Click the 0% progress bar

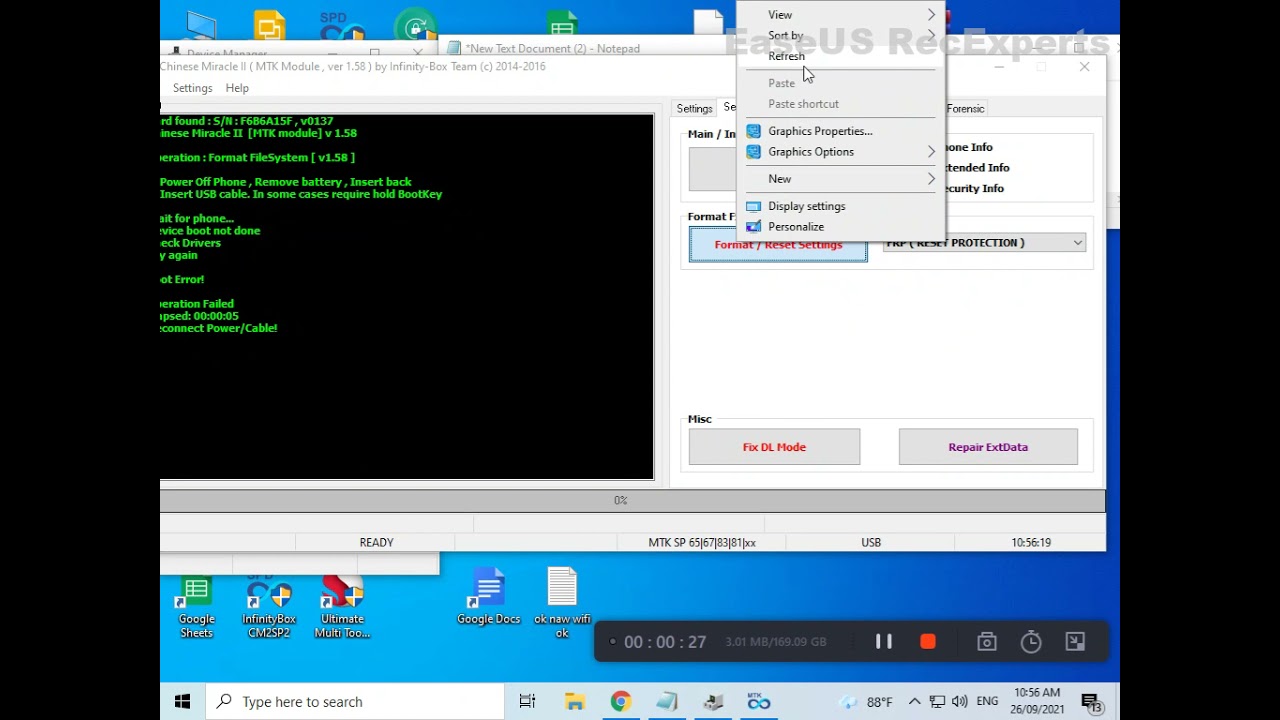632,500
